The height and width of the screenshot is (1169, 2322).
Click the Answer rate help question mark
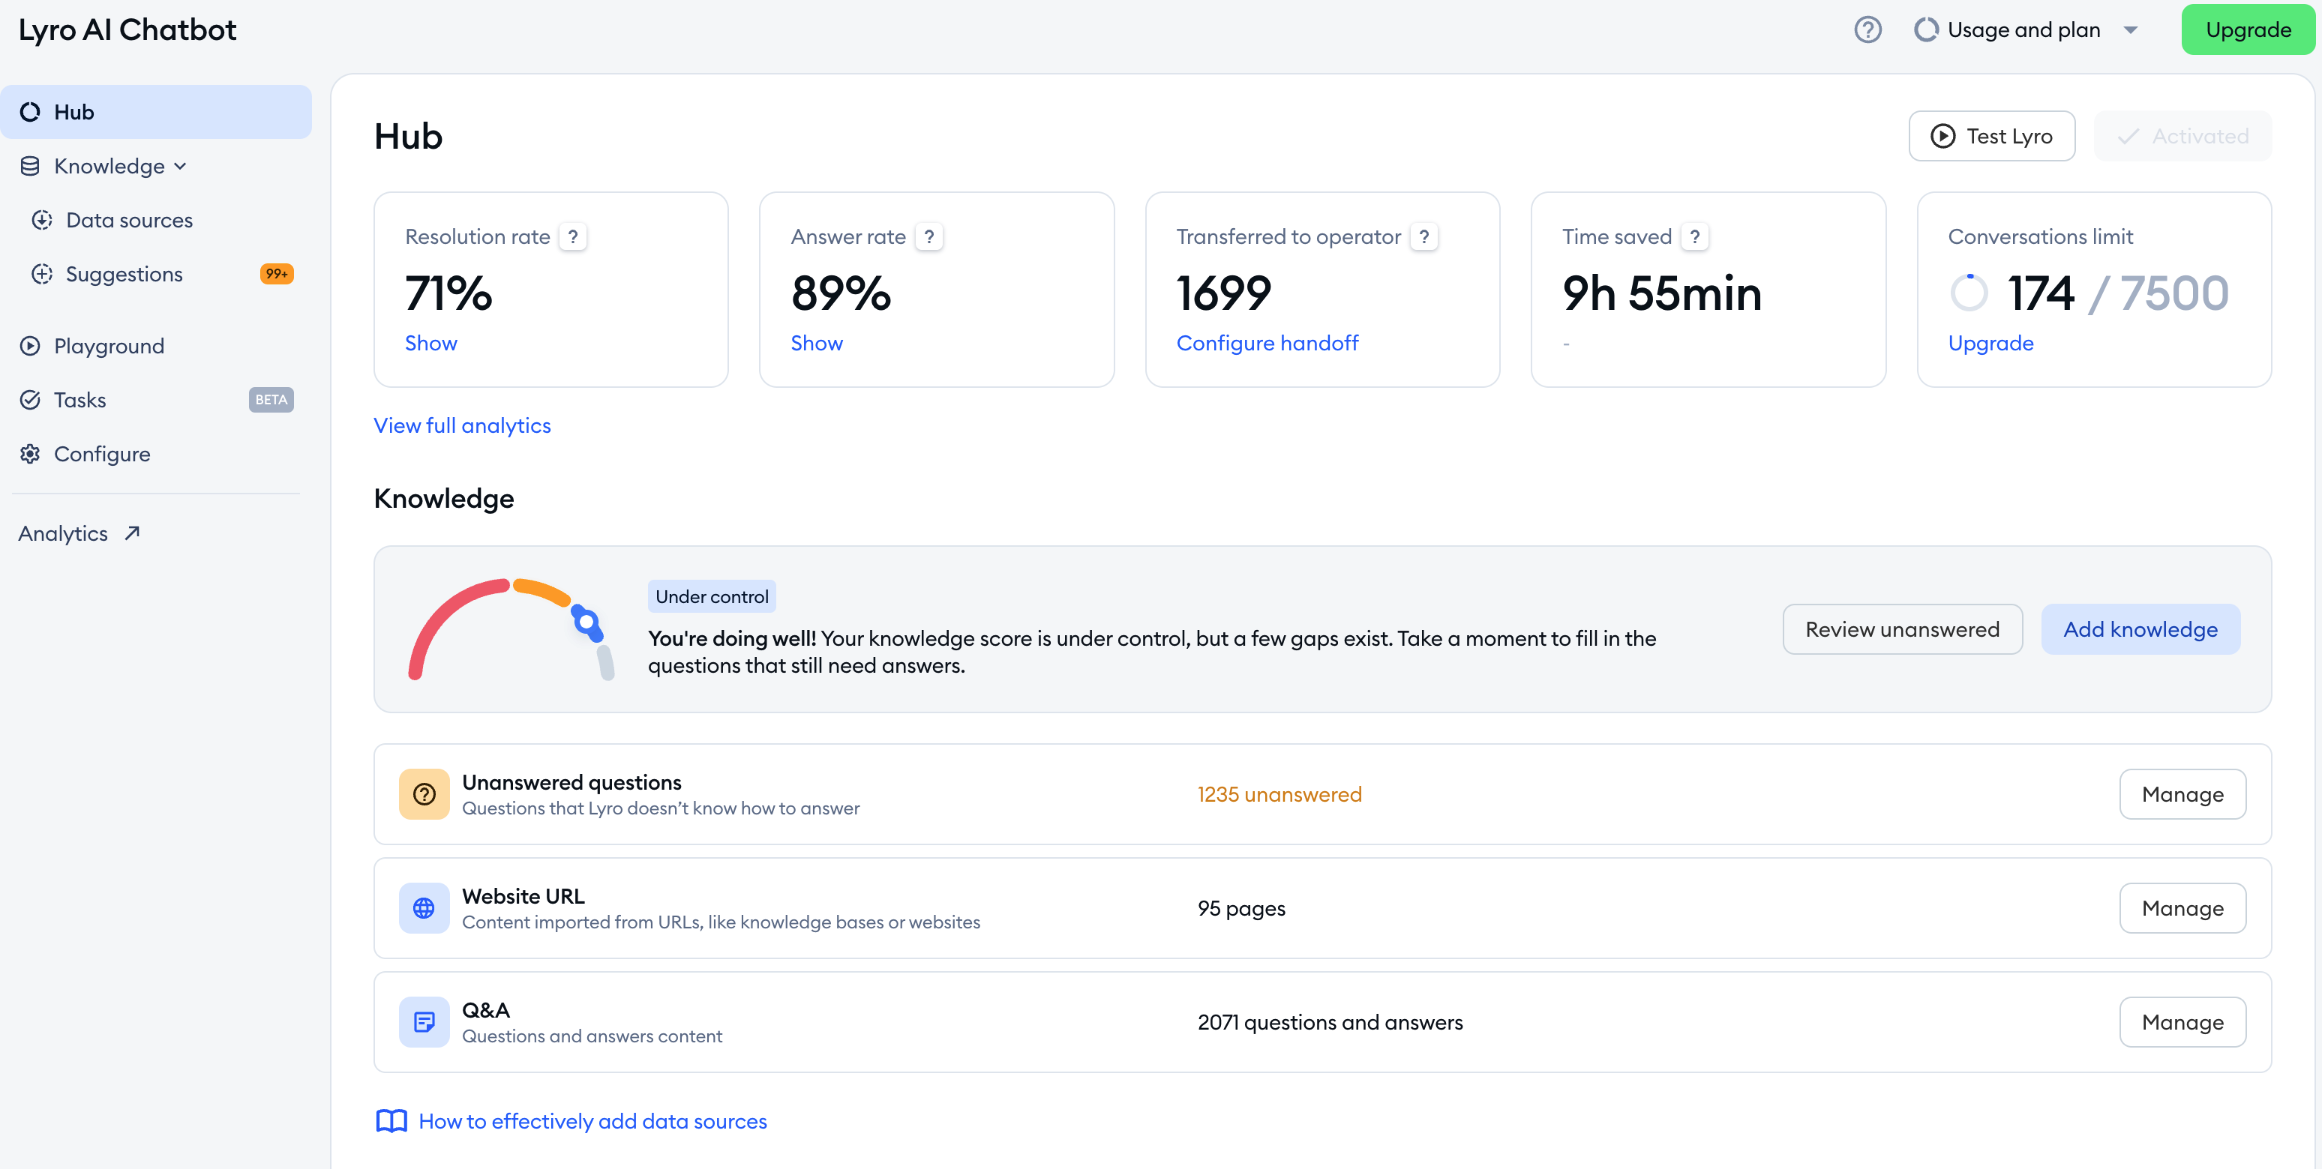tap(929, 237)
